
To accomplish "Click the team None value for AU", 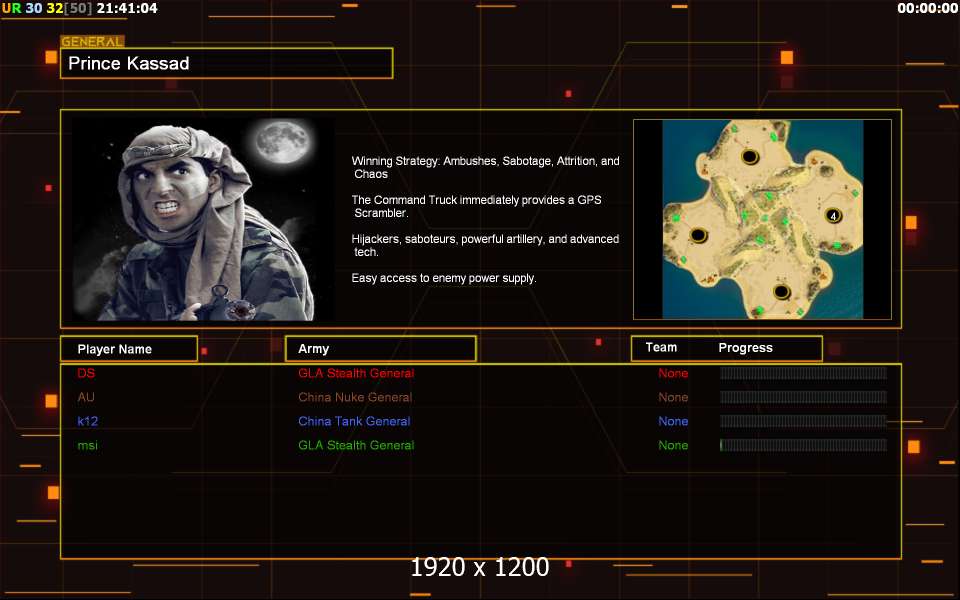I will (x=673, y=397).
